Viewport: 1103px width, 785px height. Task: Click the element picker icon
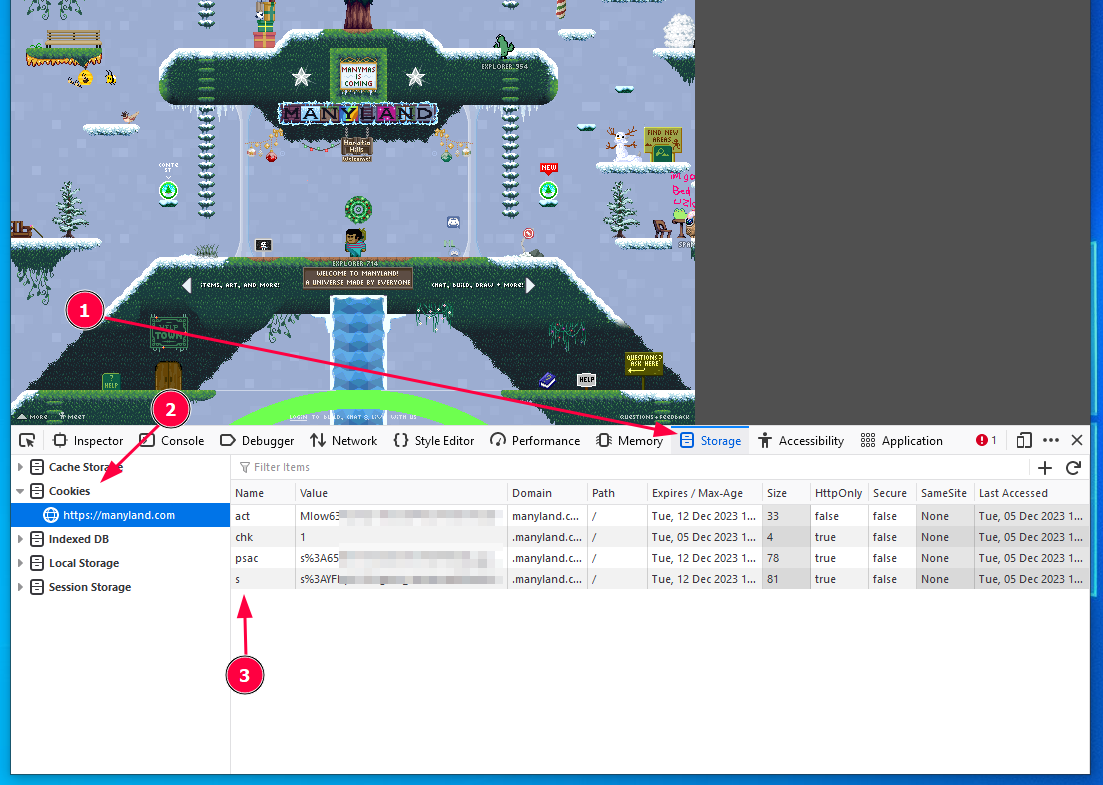click(27, 440)
